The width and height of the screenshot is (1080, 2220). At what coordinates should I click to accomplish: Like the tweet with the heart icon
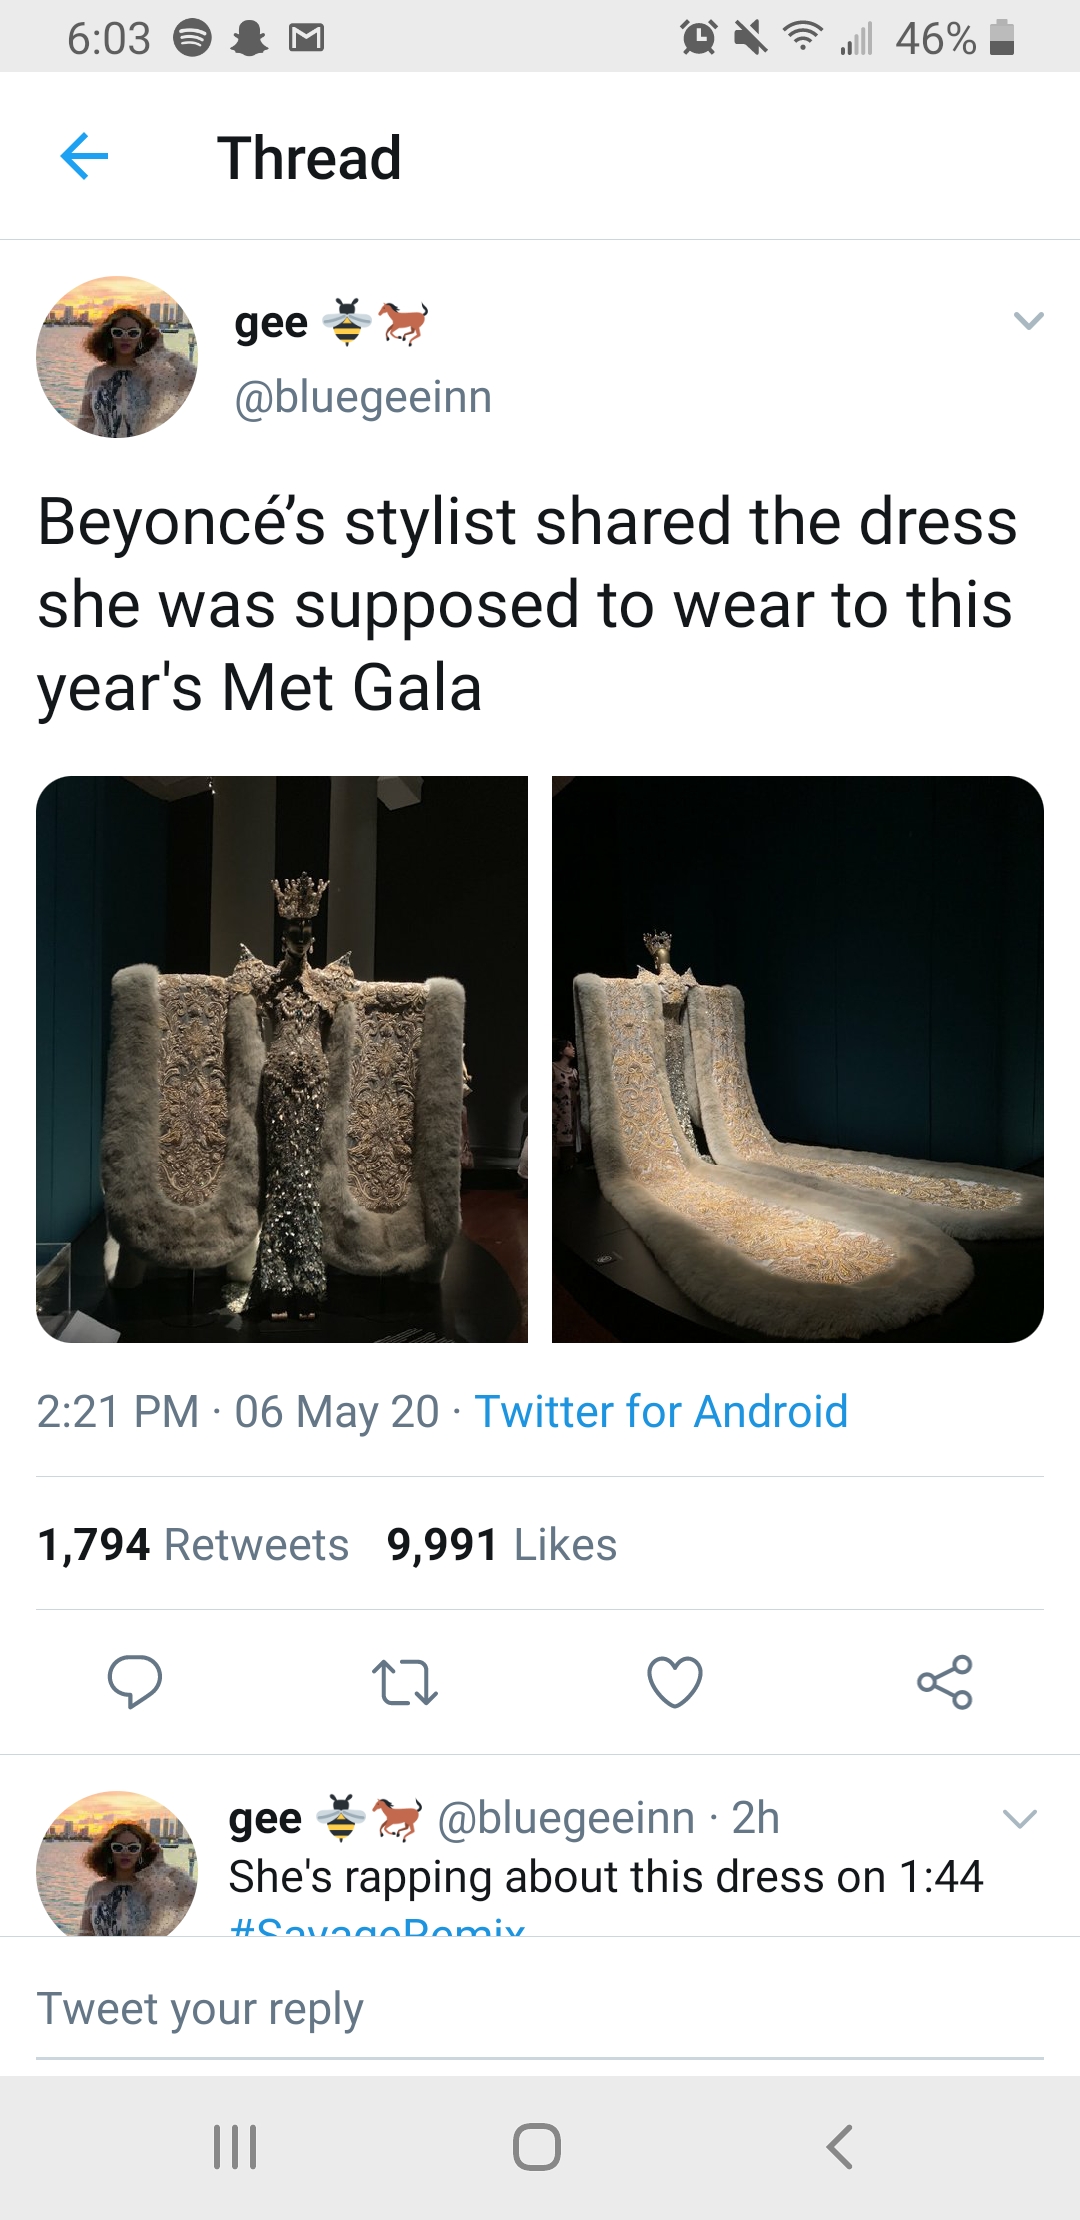click(675, 1681)
